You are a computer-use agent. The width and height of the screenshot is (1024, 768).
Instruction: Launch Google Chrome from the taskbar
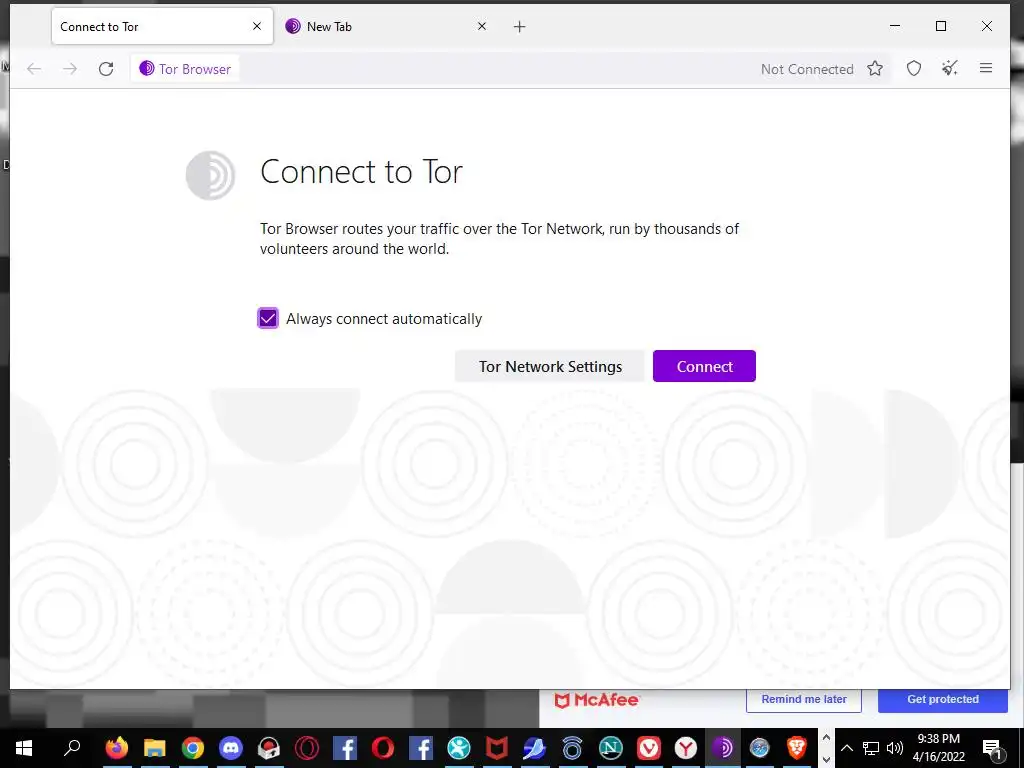click(x=193, y=748)
